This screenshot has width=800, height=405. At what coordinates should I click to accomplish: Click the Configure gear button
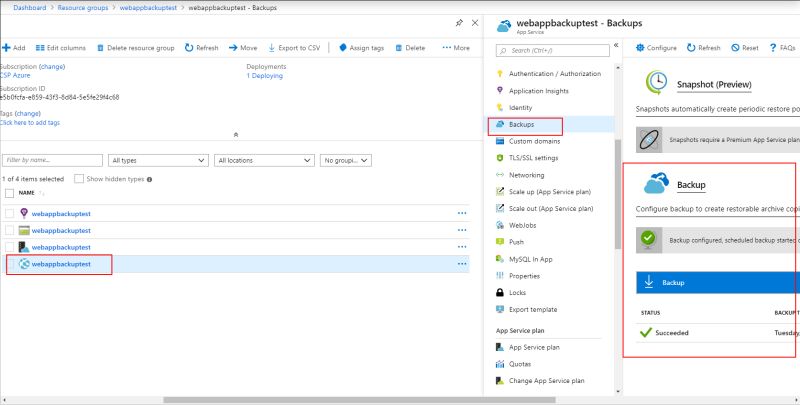[656, 48]
